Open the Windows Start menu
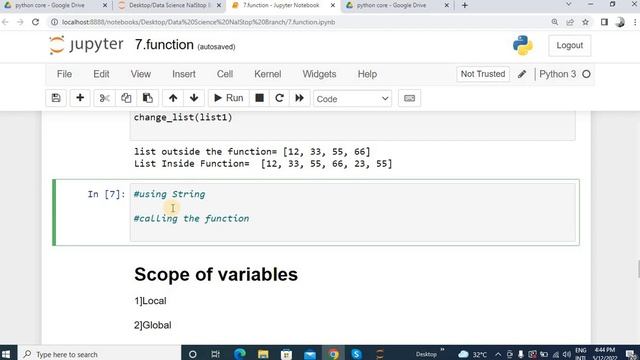The image size is (640, 360). (x=6, y=354)
